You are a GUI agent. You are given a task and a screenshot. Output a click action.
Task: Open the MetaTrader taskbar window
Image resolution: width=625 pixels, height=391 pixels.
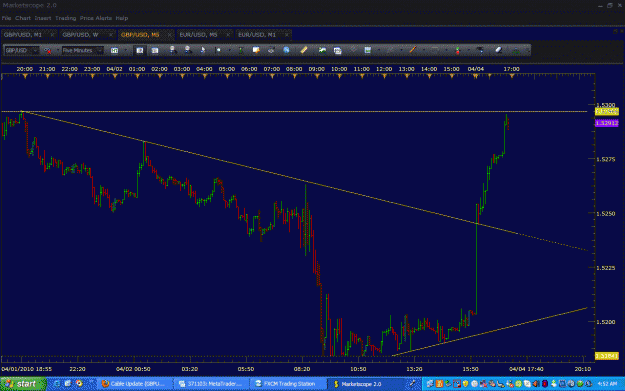click(211, 384)
